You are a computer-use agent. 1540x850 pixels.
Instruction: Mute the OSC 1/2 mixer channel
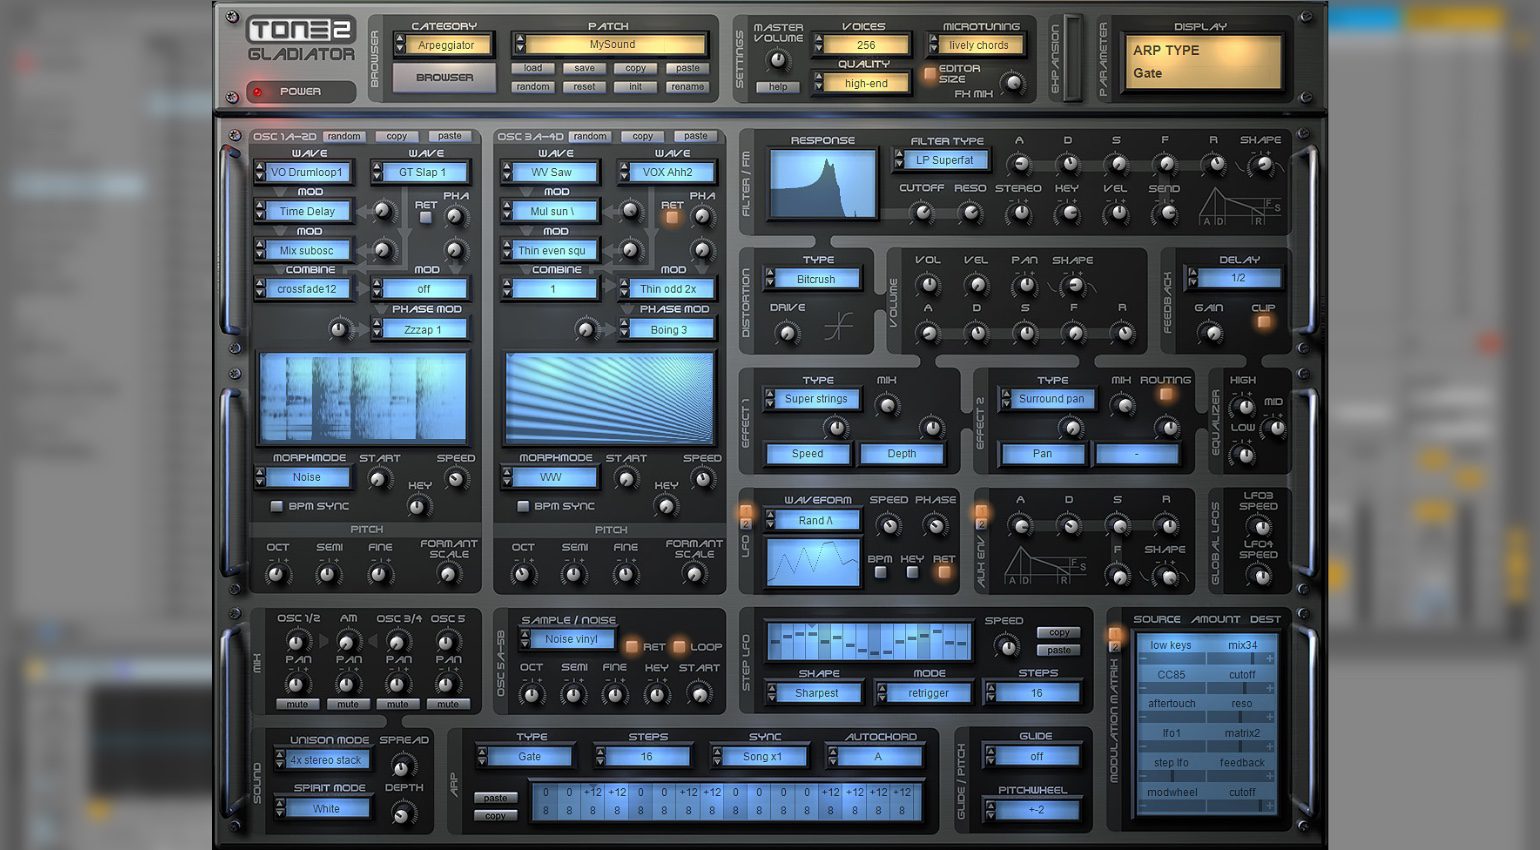[297, 704]
